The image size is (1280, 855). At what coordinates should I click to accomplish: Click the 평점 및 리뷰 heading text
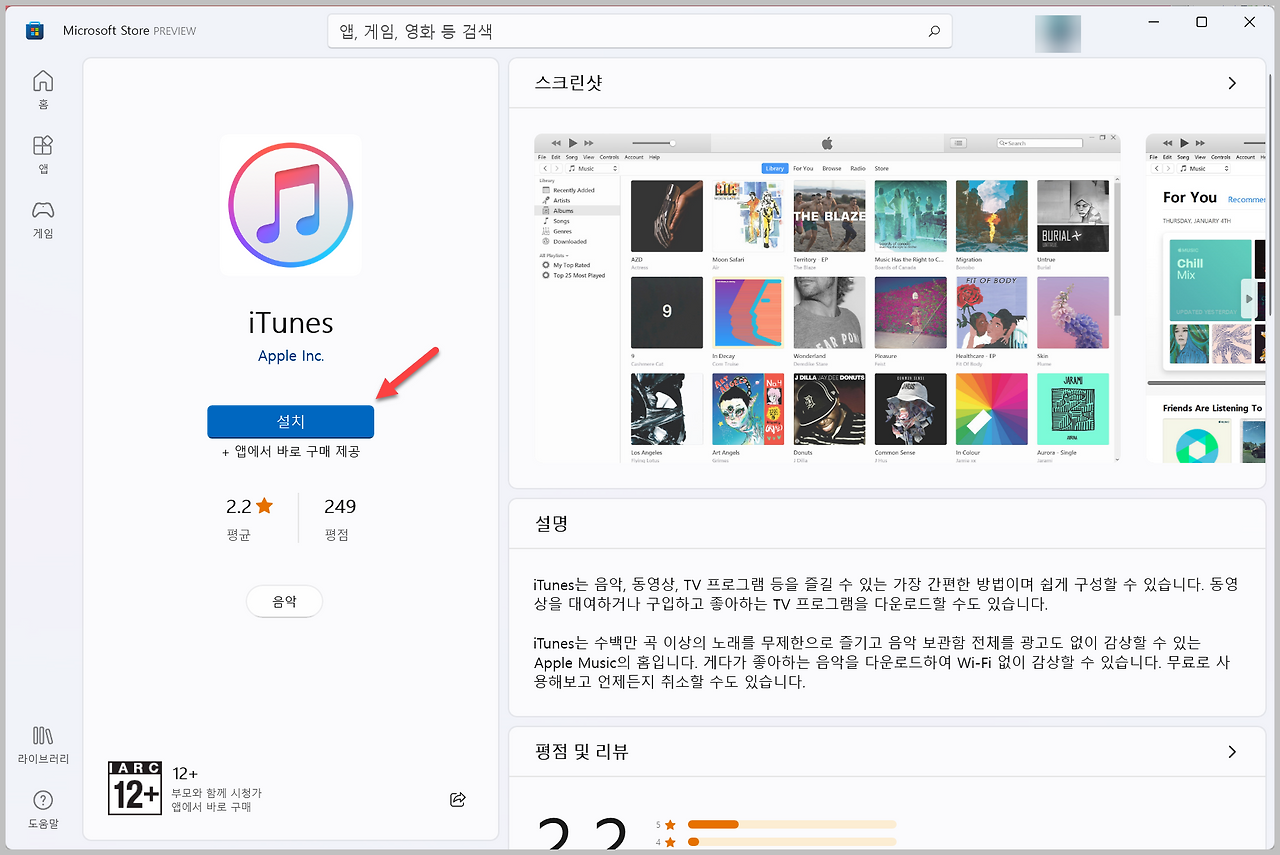pyautogui.click(x=581, y=751)
